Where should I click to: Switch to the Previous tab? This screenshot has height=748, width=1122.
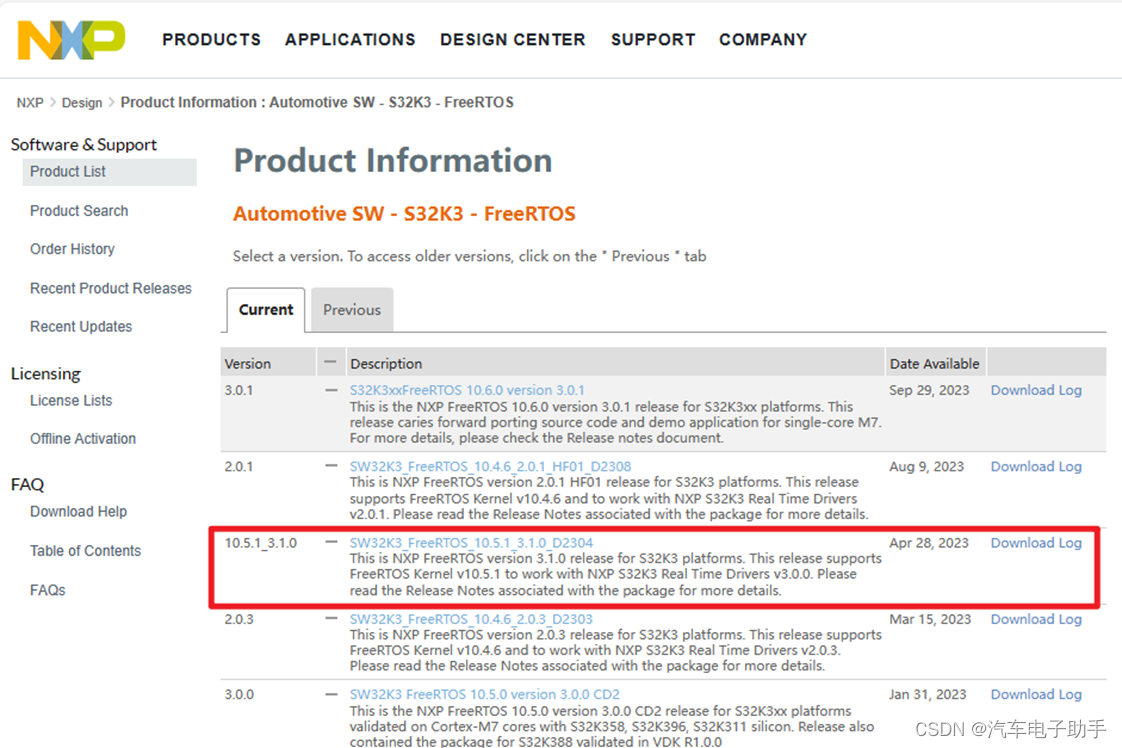[x=352, y=310]
